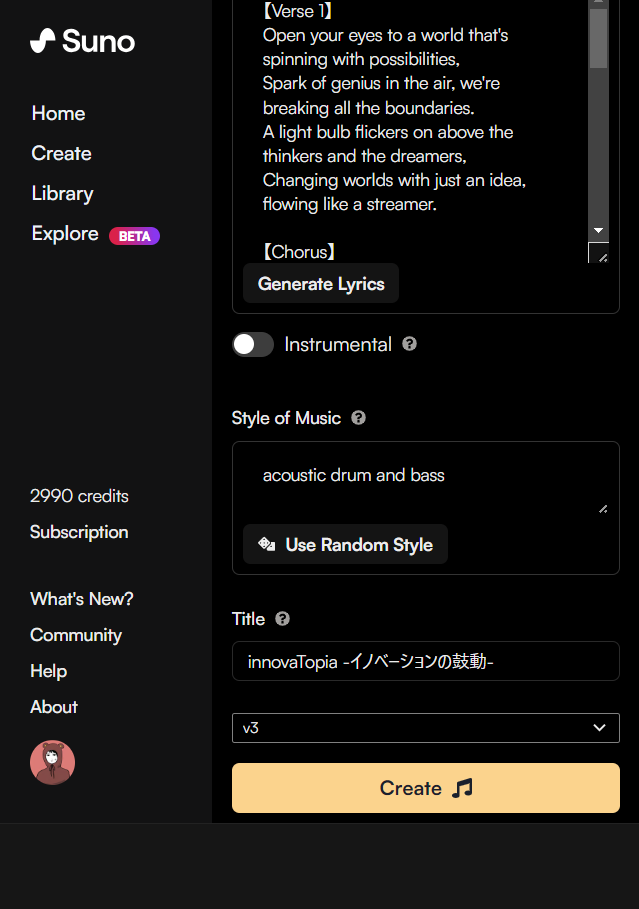Viewport: 639px width, 909px height.
Task: Open the user profile avatar
Action: pos(52,762)
